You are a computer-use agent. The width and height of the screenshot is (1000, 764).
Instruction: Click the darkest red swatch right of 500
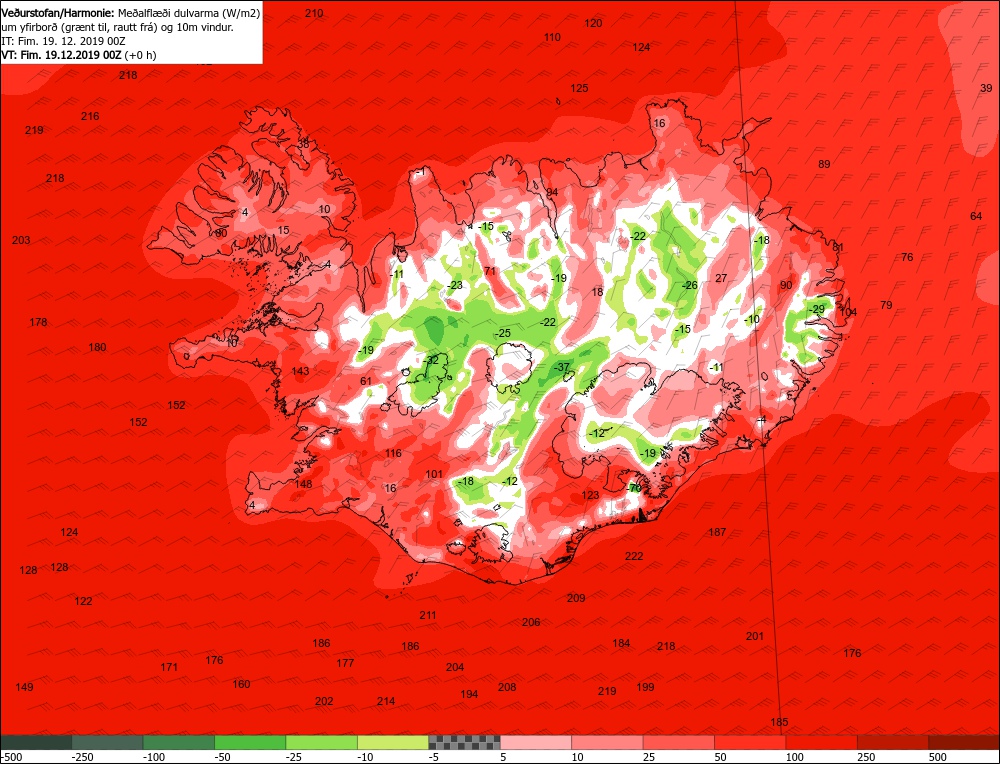[964, 742]
